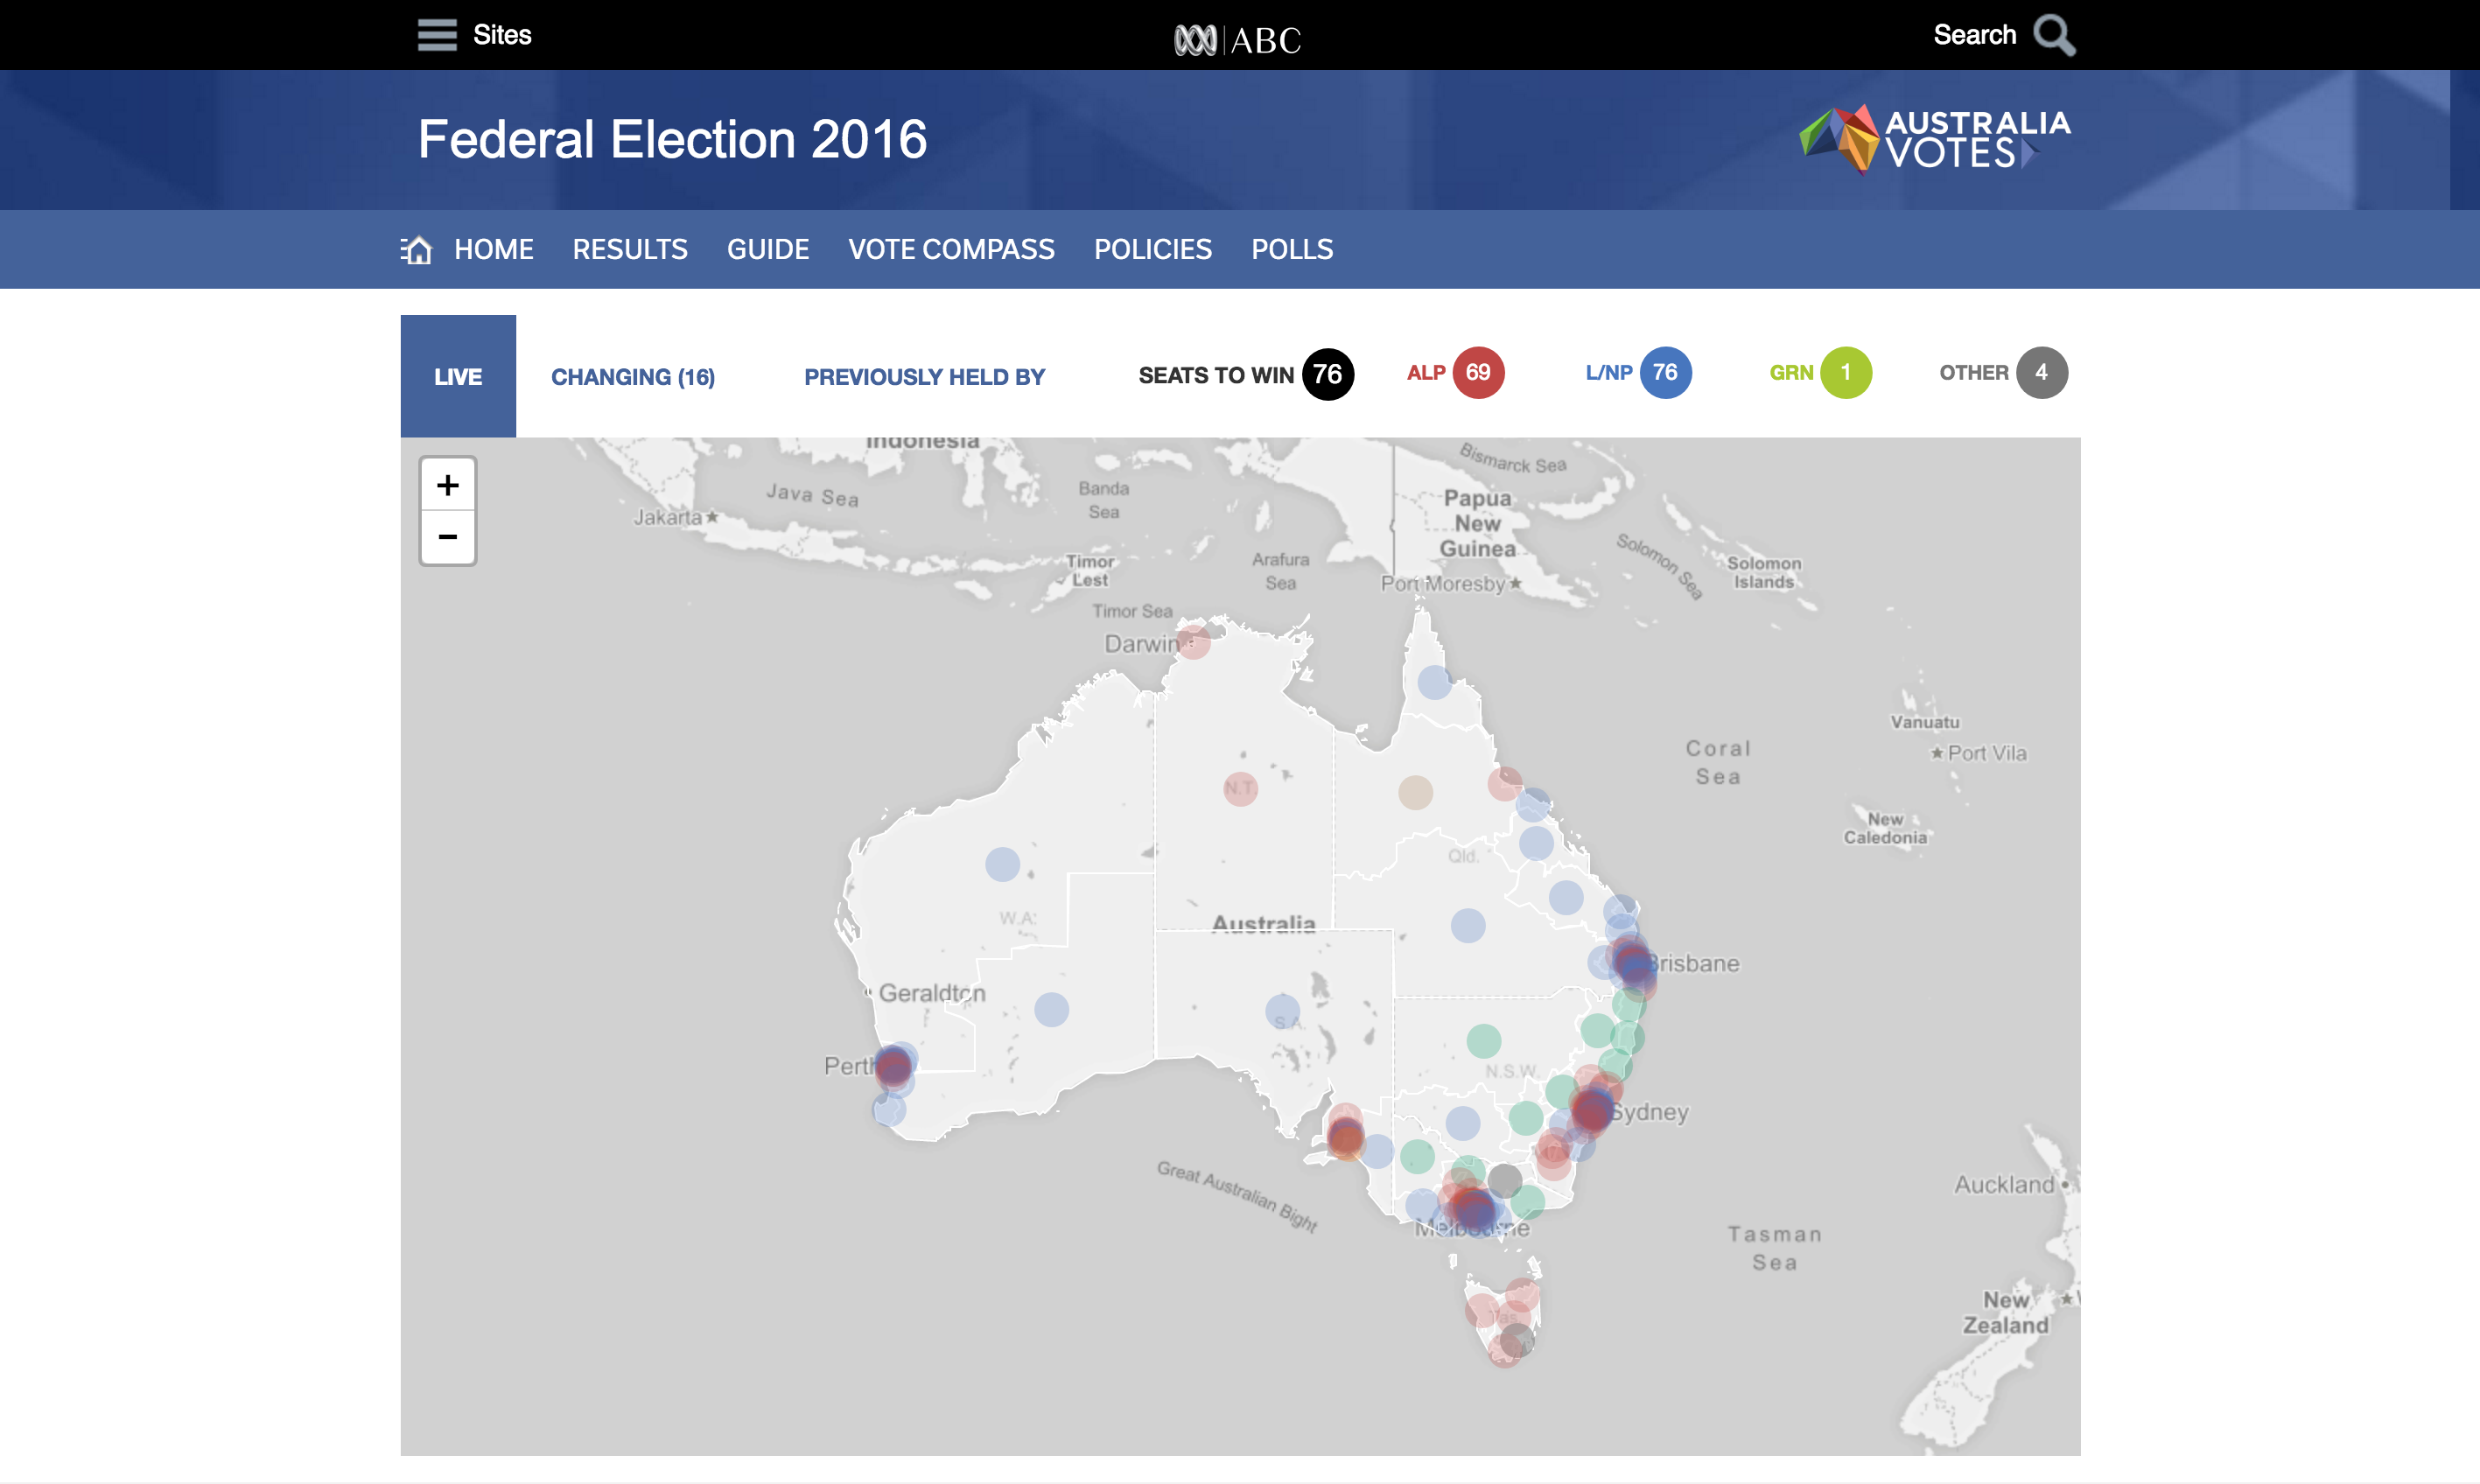Select the blue marker on S.A. label

pos(1282,1011)
